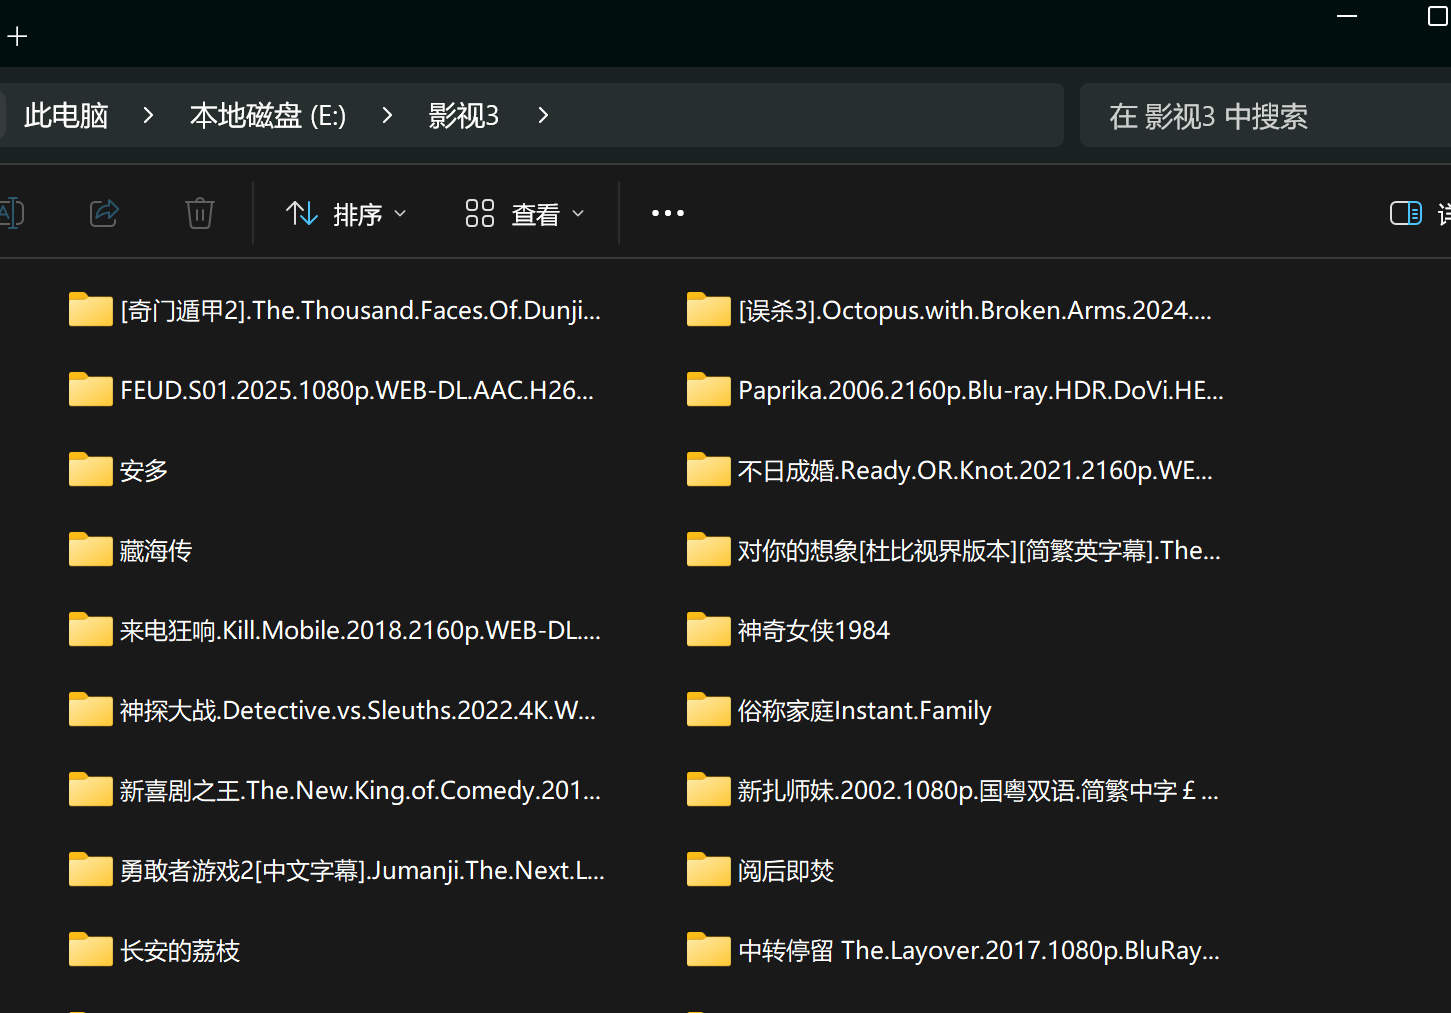The image size is (1451, 1013).
Task: Select the folder icon for 藏海传
Action: [90, 550]
